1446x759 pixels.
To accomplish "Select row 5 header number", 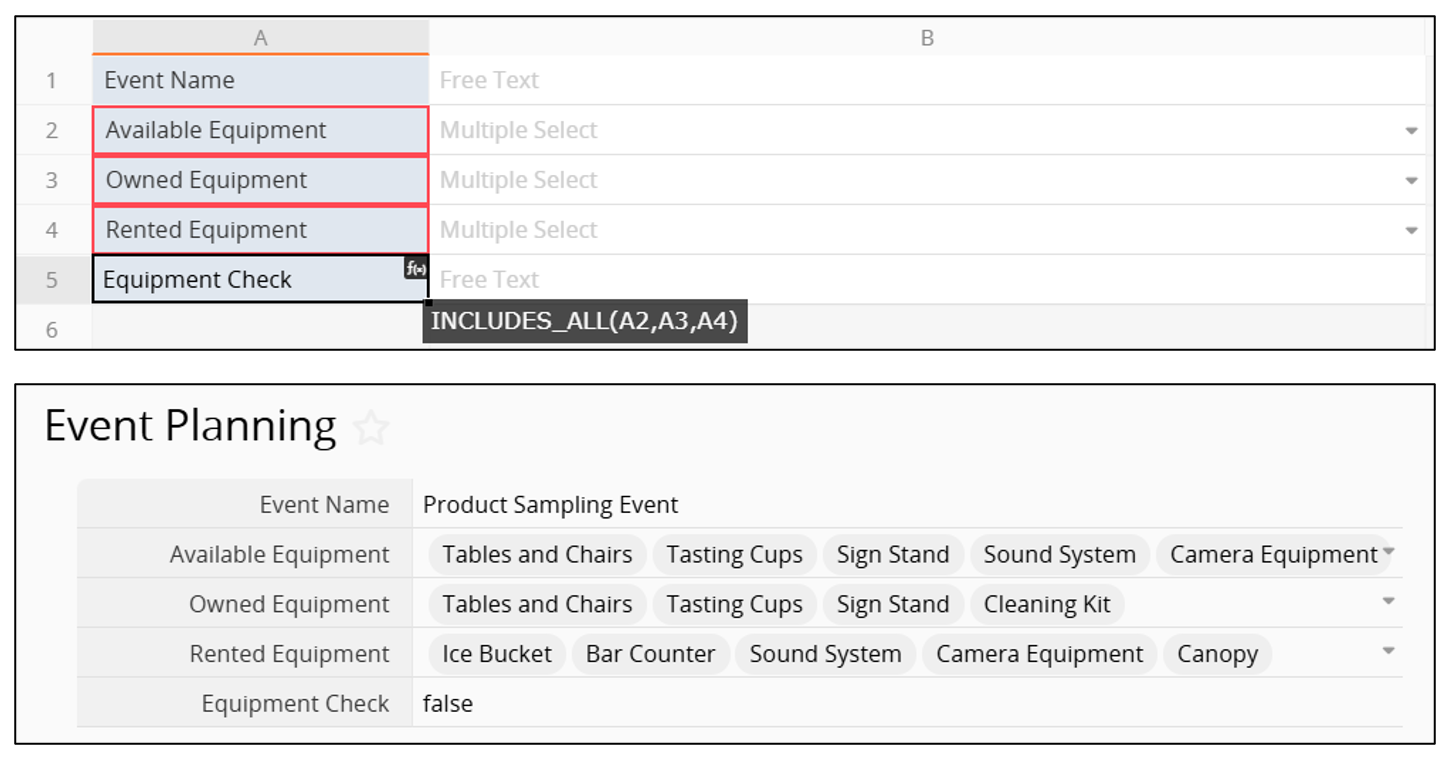I will pyautogui.click(x=52, y=280).
